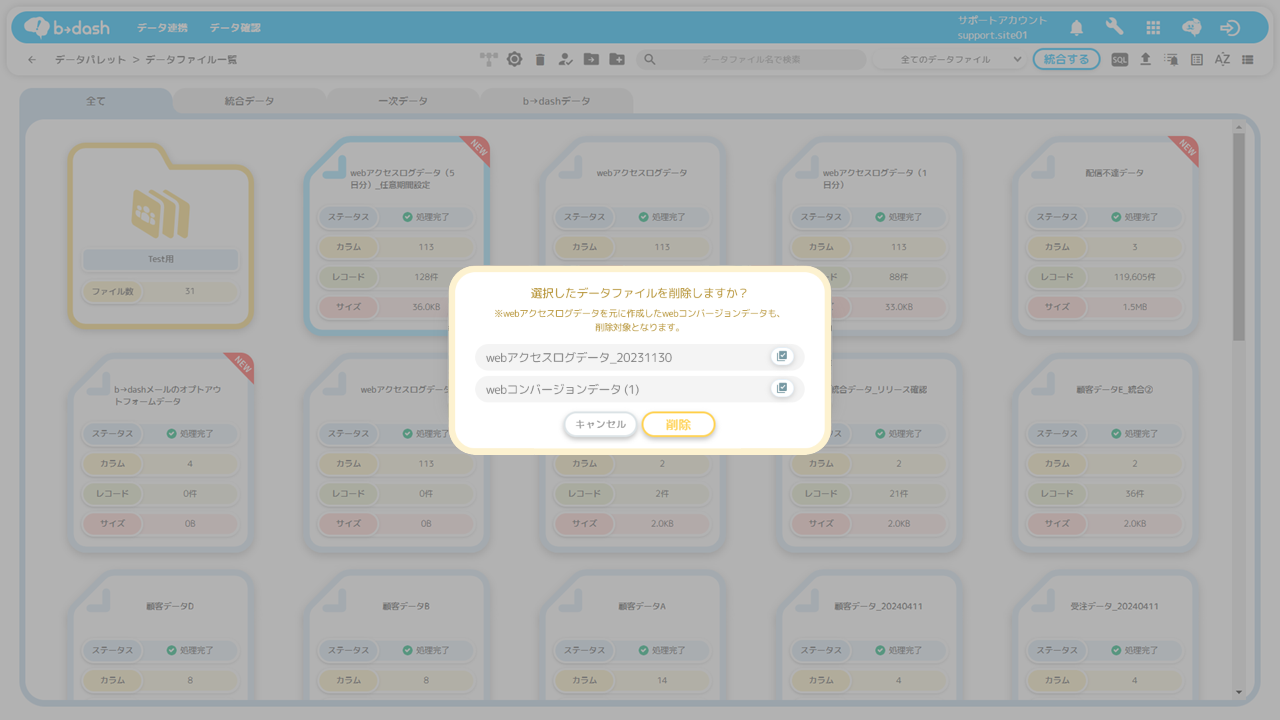Image resolution: width=1280 pixels, height=720 pixels.
Task: Click the b→dash logo in the header
Action: (67, 28)
